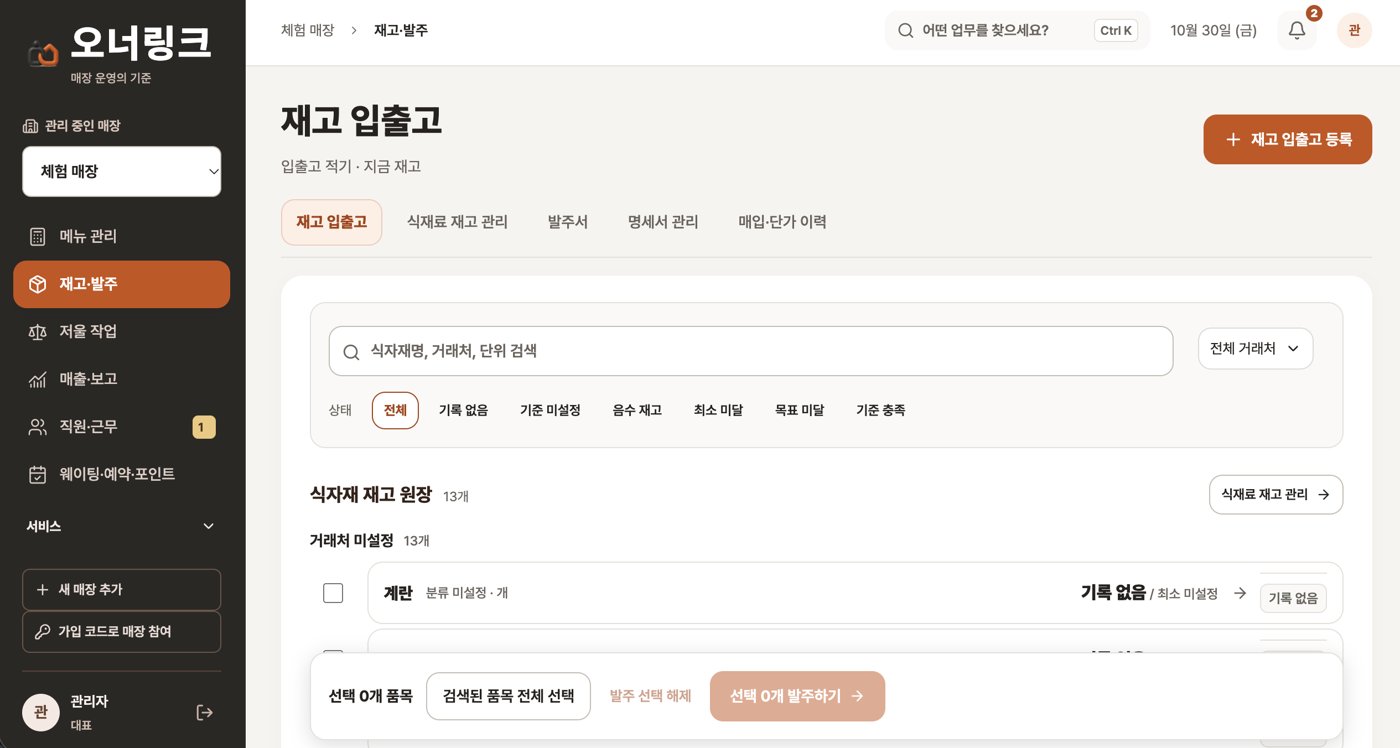The height and width of the screenshot is (748, 1400).
Task: Click 식재료 재고 관리 arrow button
Action: click(1275, 495)
